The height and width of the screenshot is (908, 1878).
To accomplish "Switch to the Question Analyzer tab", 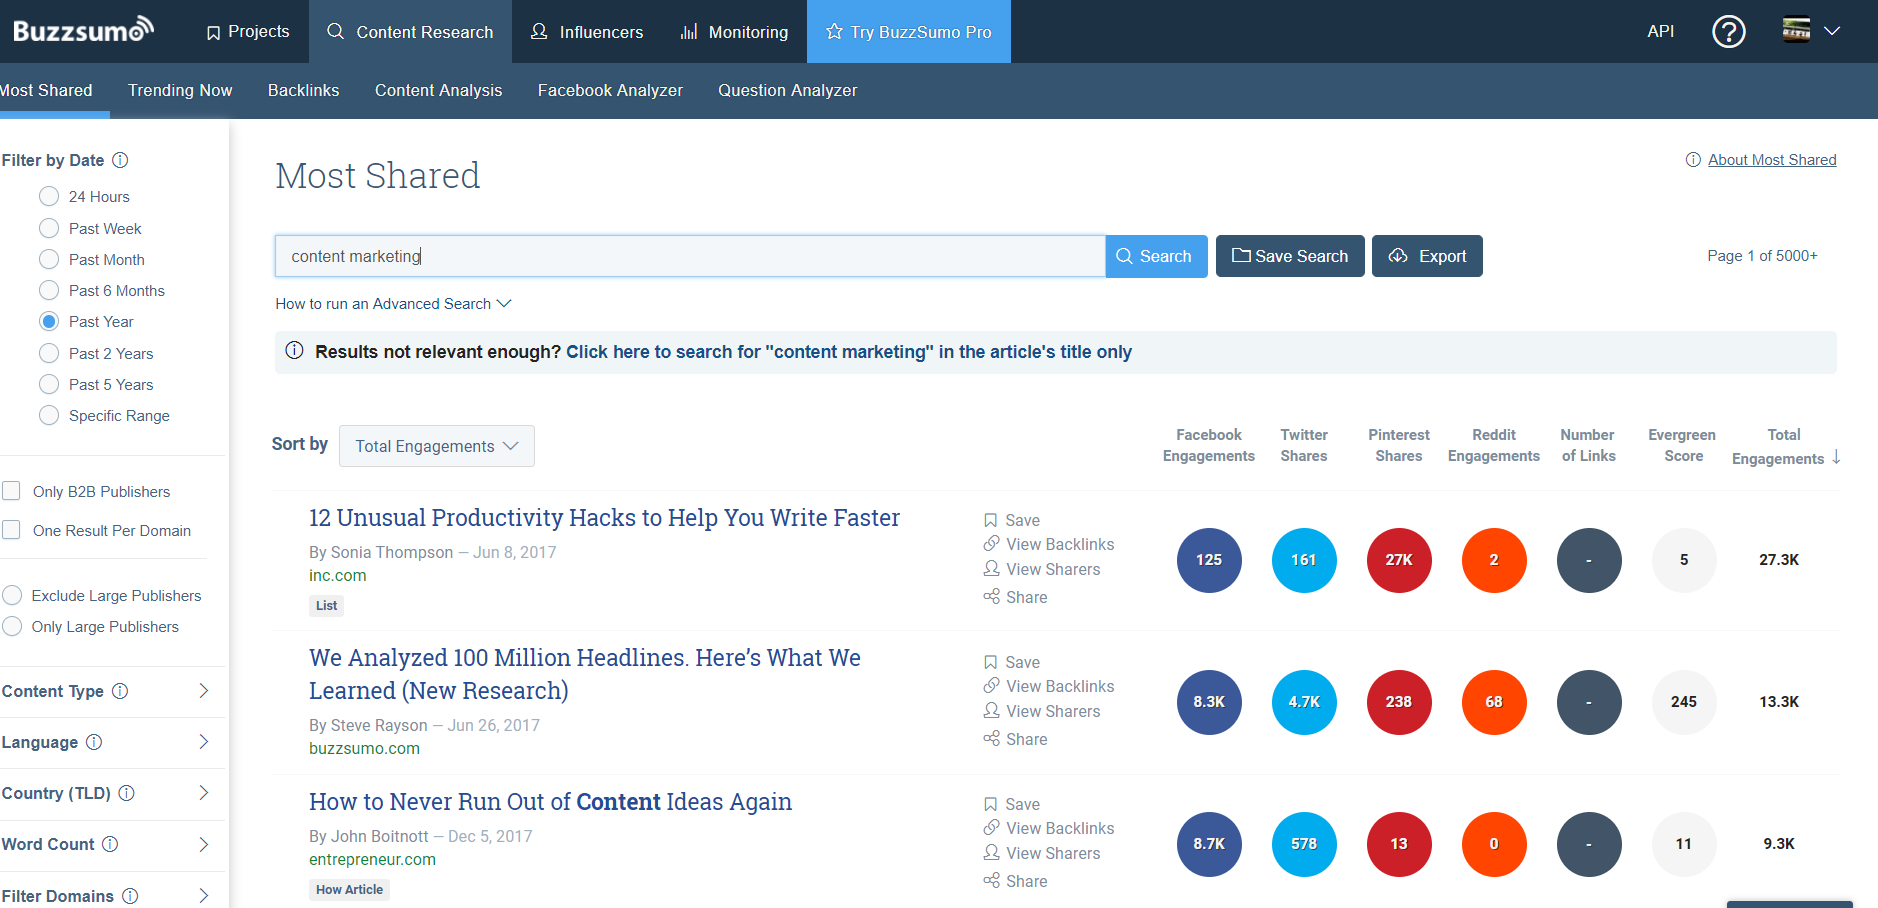I will point(787,90).
